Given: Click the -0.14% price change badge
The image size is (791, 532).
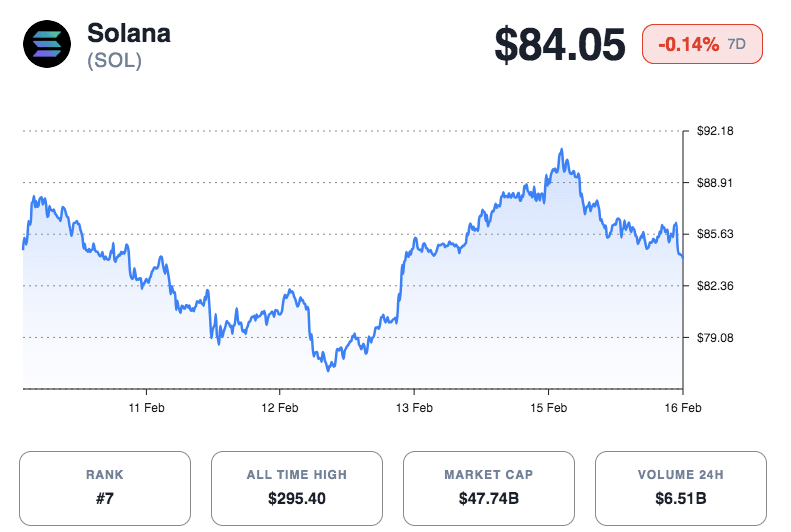Looking at the screenshot, I should click(x=689, y=44).
